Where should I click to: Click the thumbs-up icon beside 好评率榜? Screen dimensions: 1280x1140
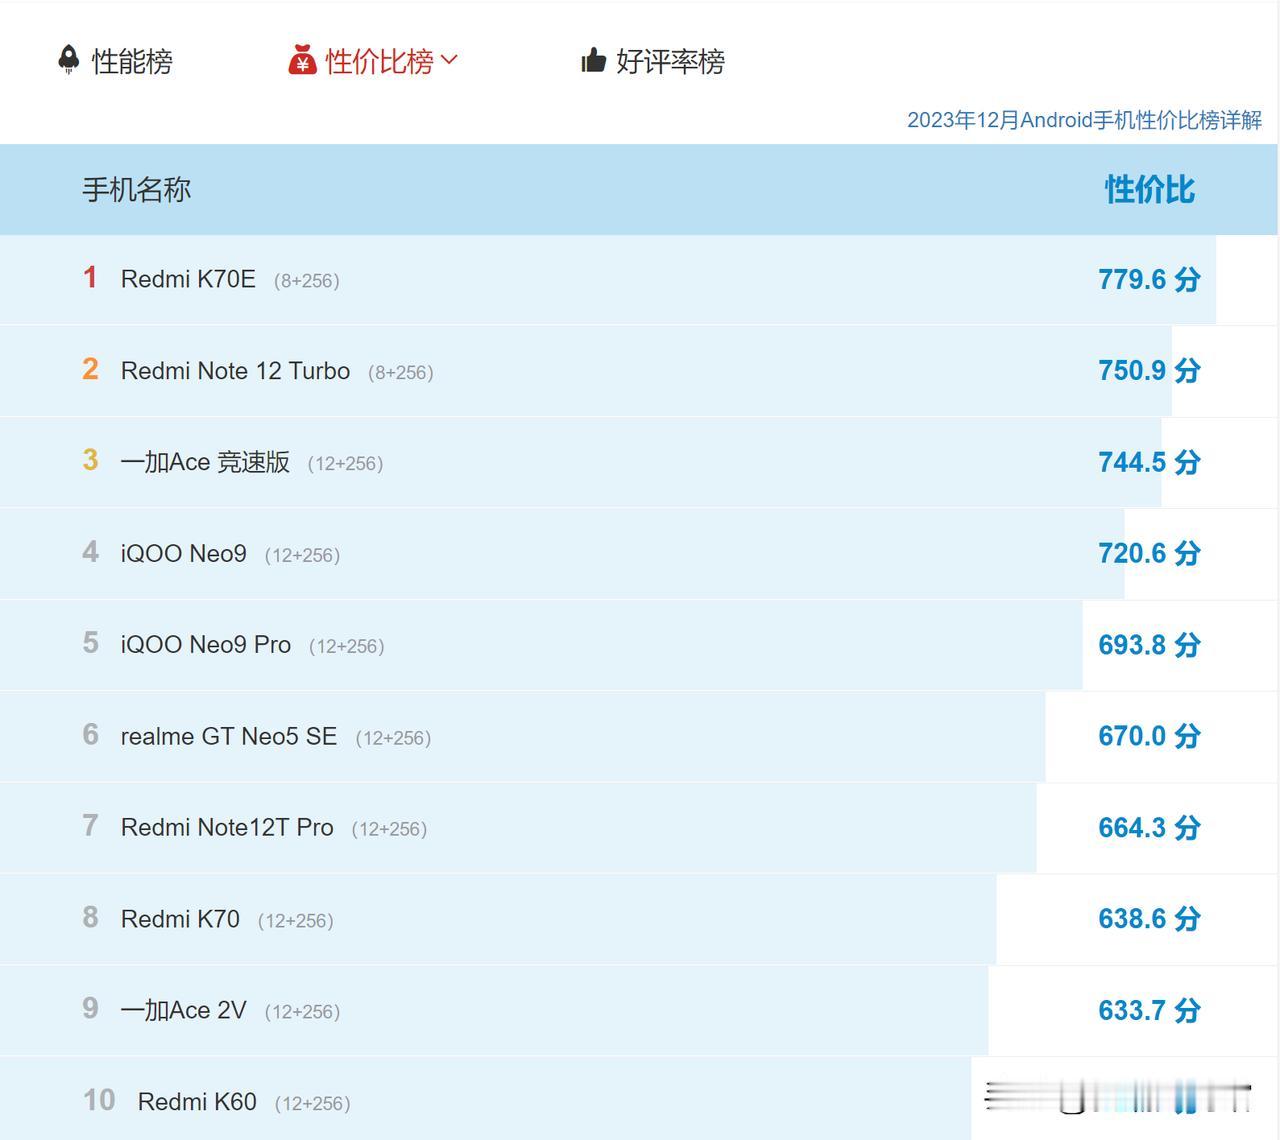594,60
